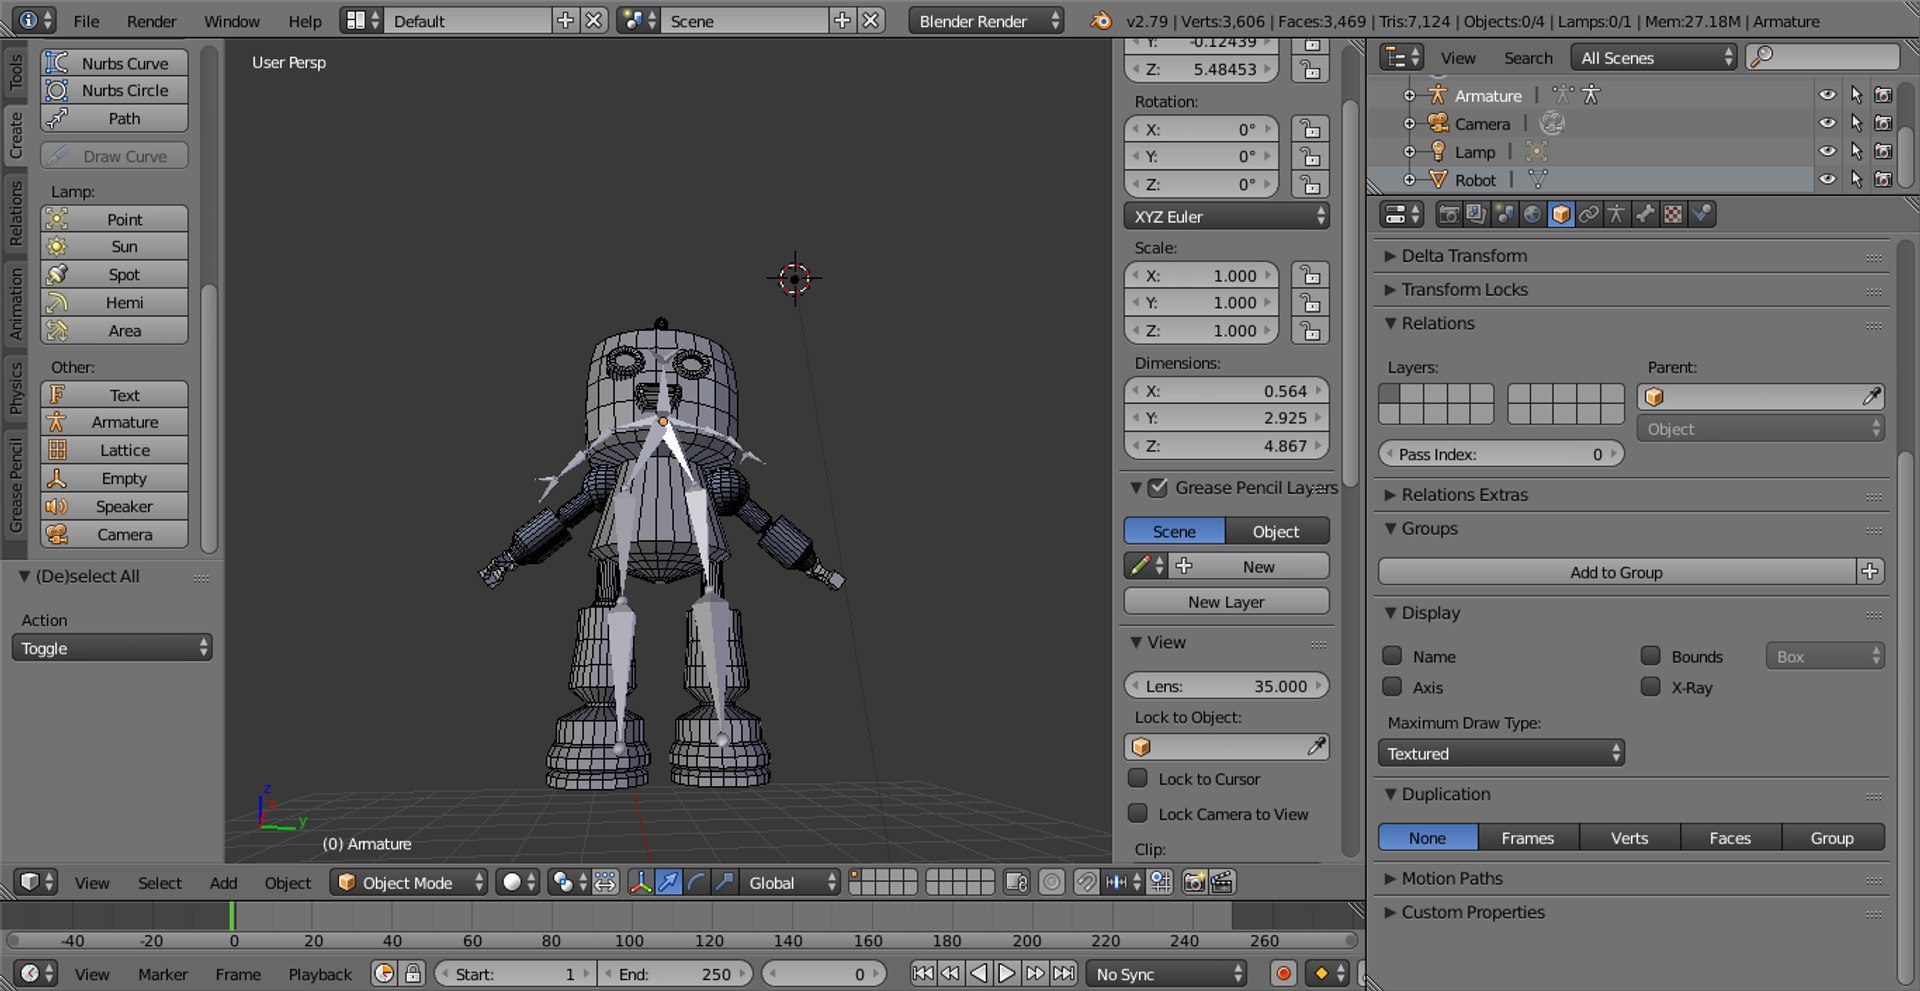Click the eyedropper in Lock to Object field
The image size is (1920, 991).
tap(1316, 746)
